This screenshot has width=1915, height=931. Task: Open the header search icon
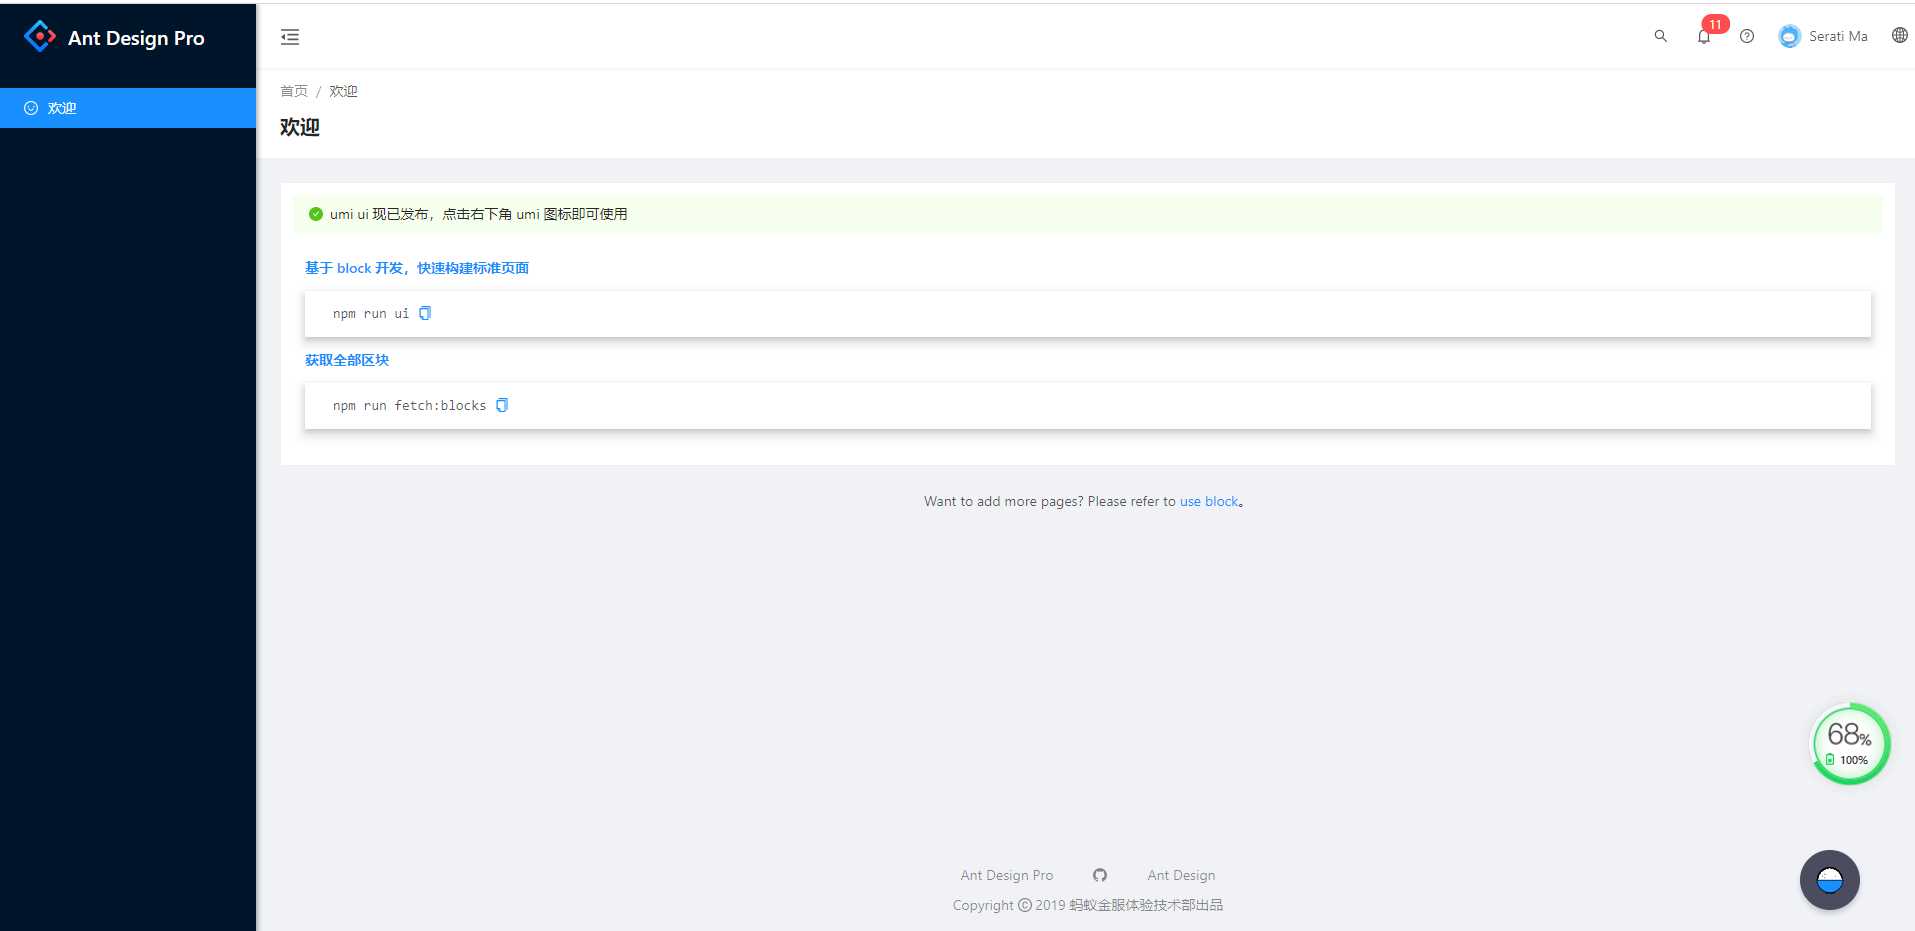[1660, 36]
